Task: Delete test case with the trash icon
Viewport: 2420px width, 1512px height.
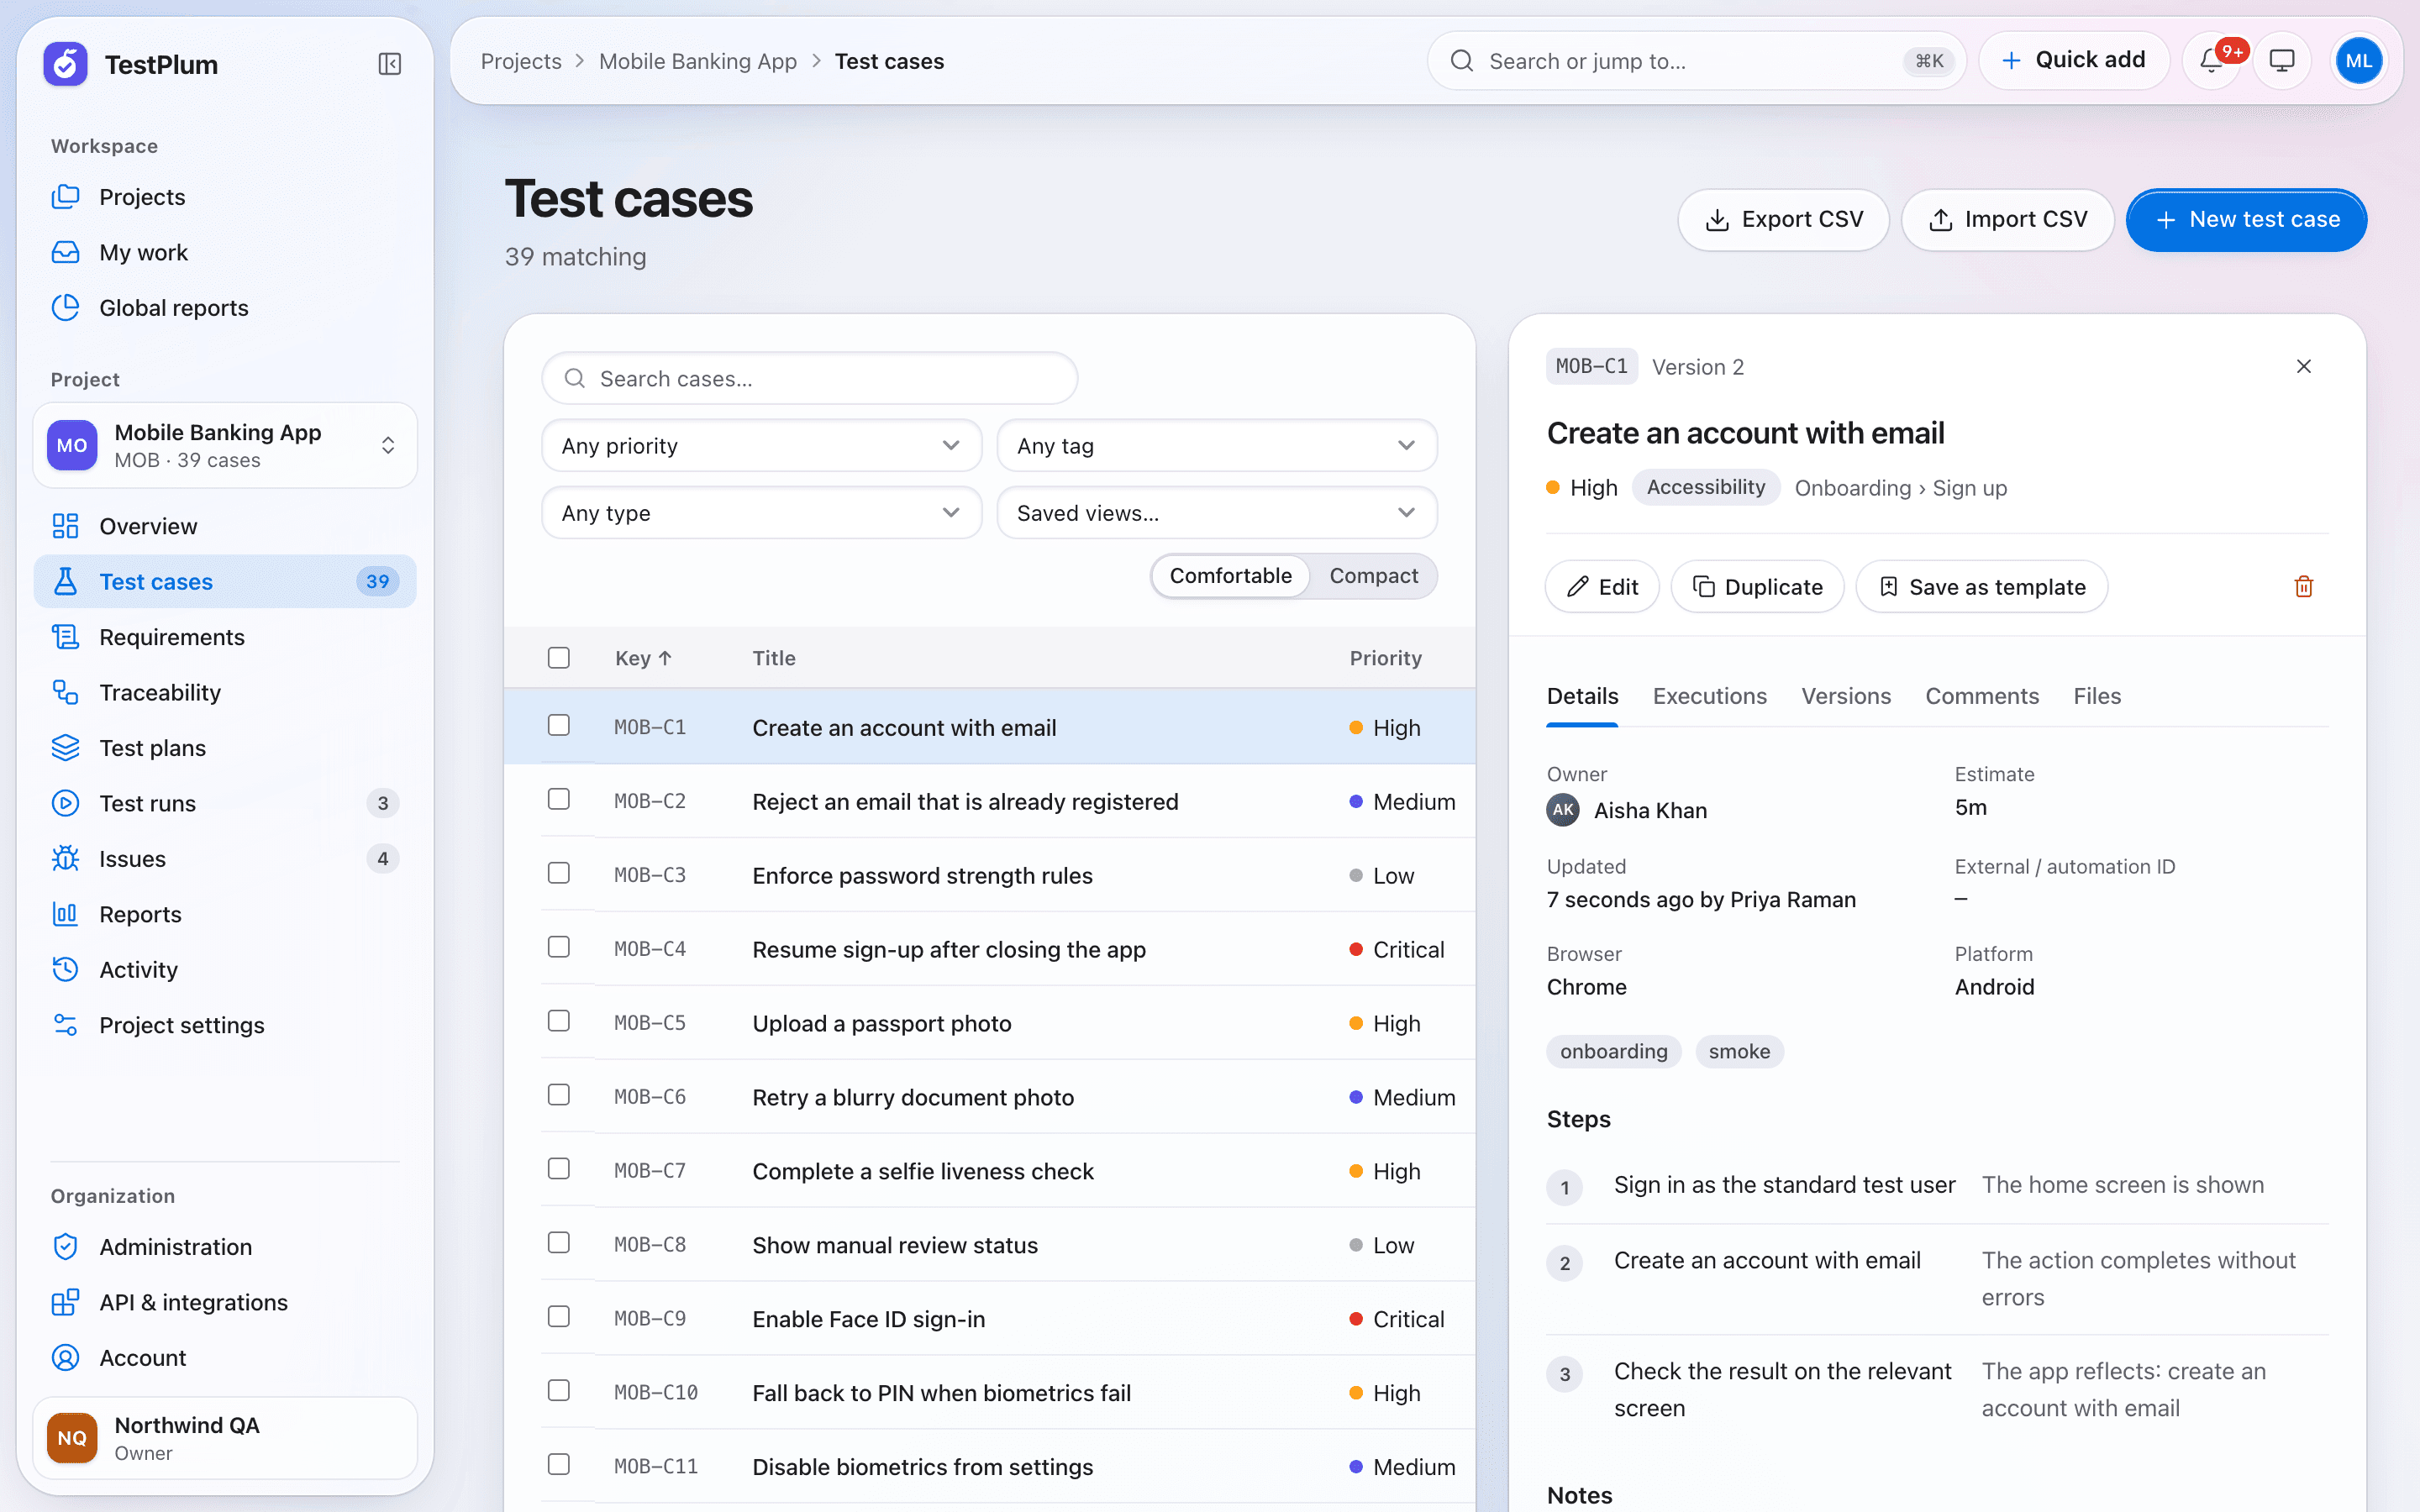Action: pos(2304,587)
